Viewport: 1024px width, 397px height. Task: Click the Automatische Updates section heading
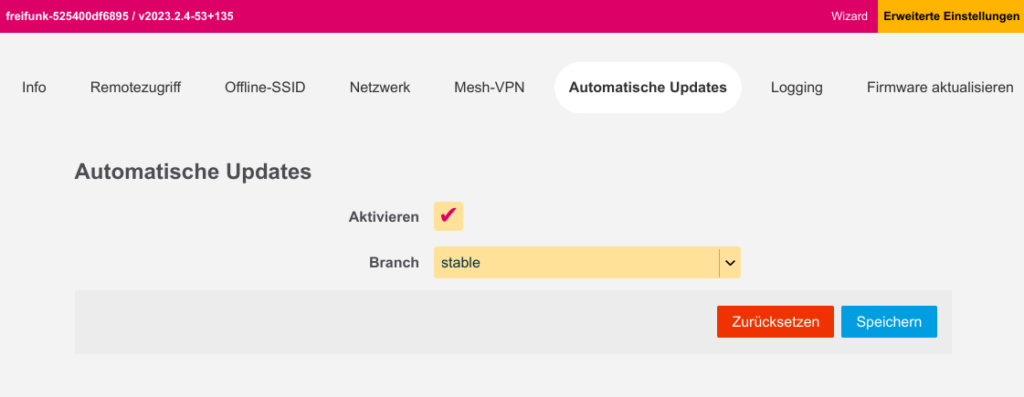click(193, 172)
